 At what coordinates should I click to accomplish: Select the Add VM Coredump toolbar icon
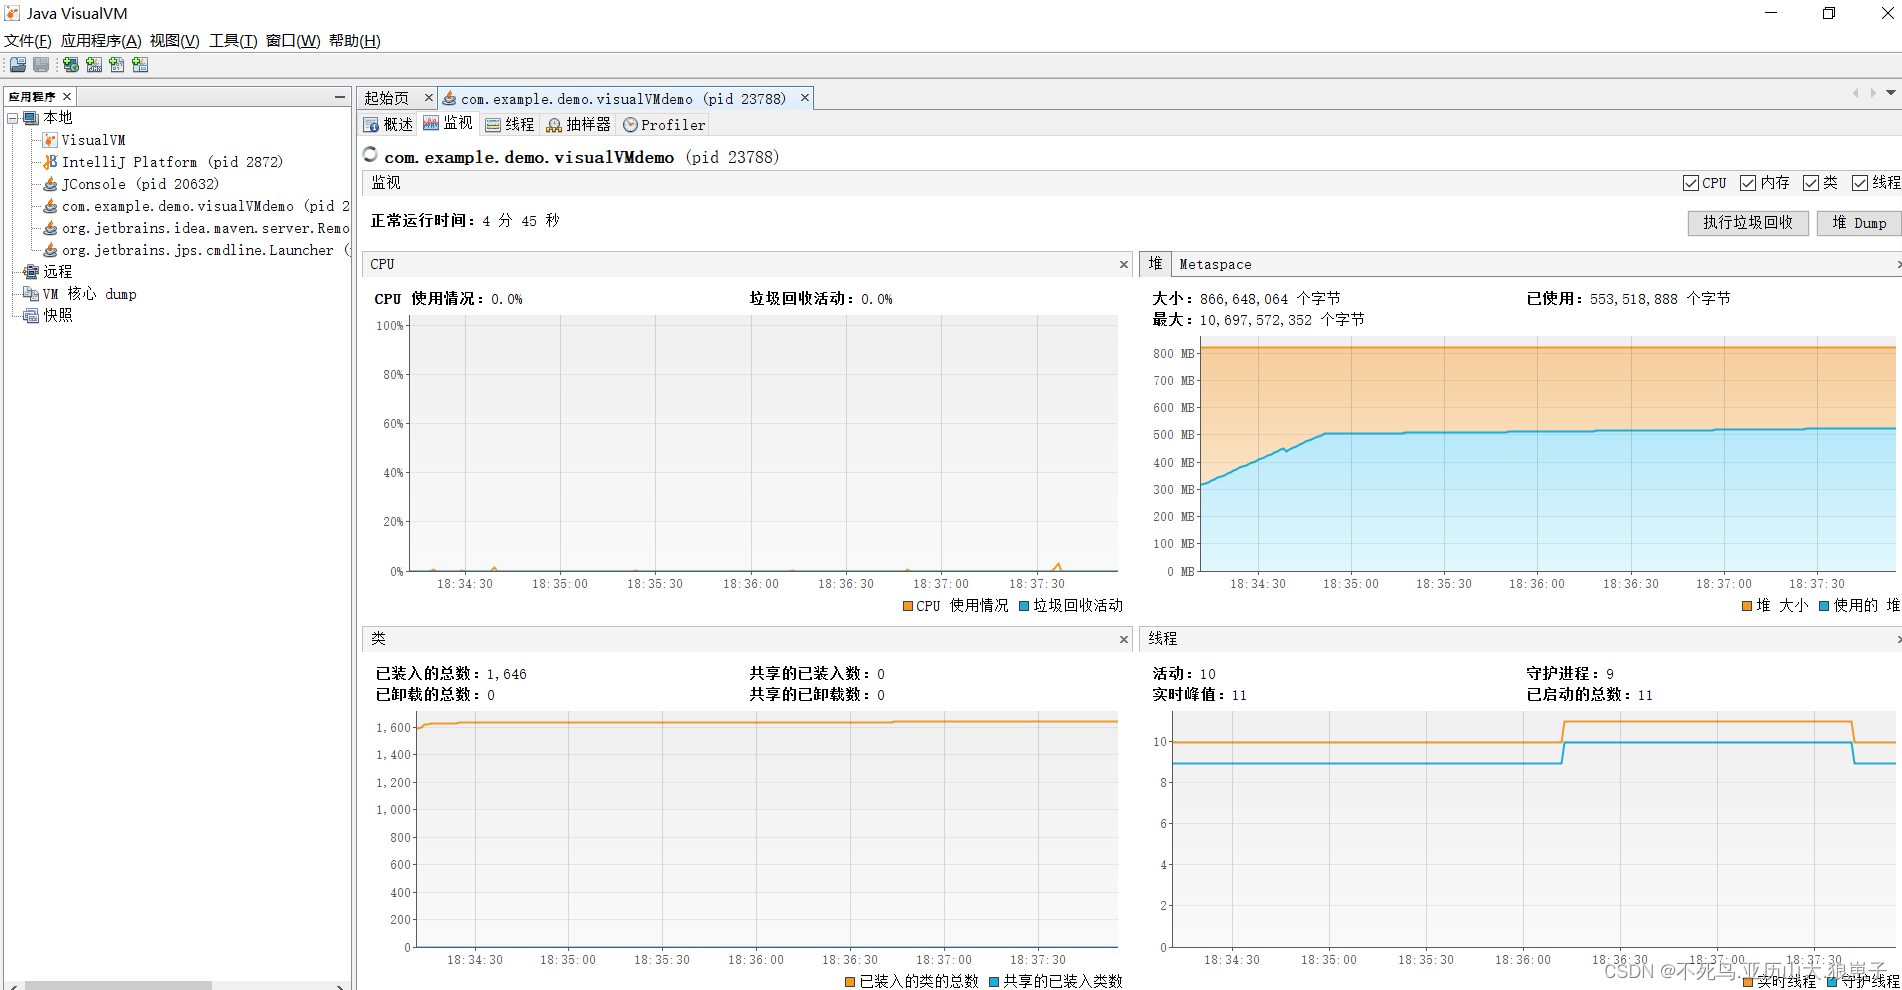[x=117, y=64]
